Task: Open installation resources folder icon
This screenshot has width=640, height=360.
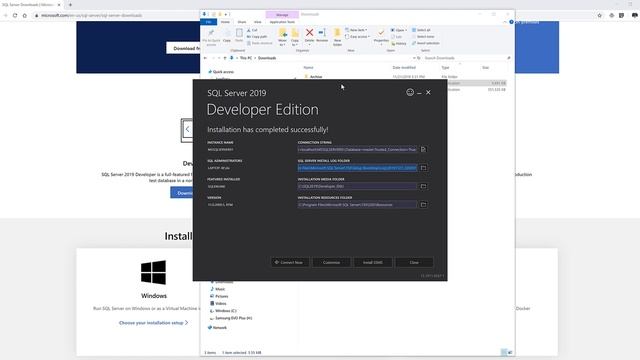Action: pos(423,204)
